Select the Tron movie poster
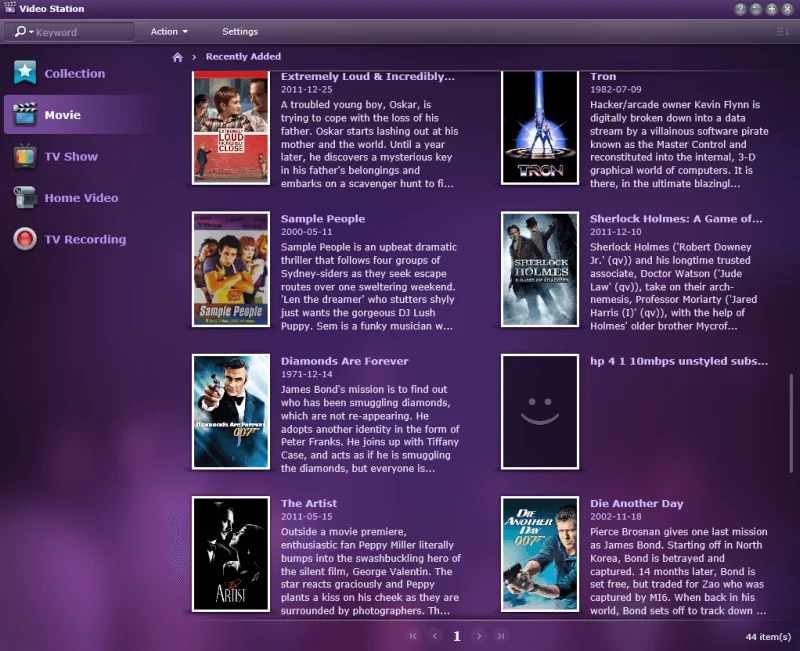The width and height of the screenshot is (800, 651). click(x=540, y=127)
